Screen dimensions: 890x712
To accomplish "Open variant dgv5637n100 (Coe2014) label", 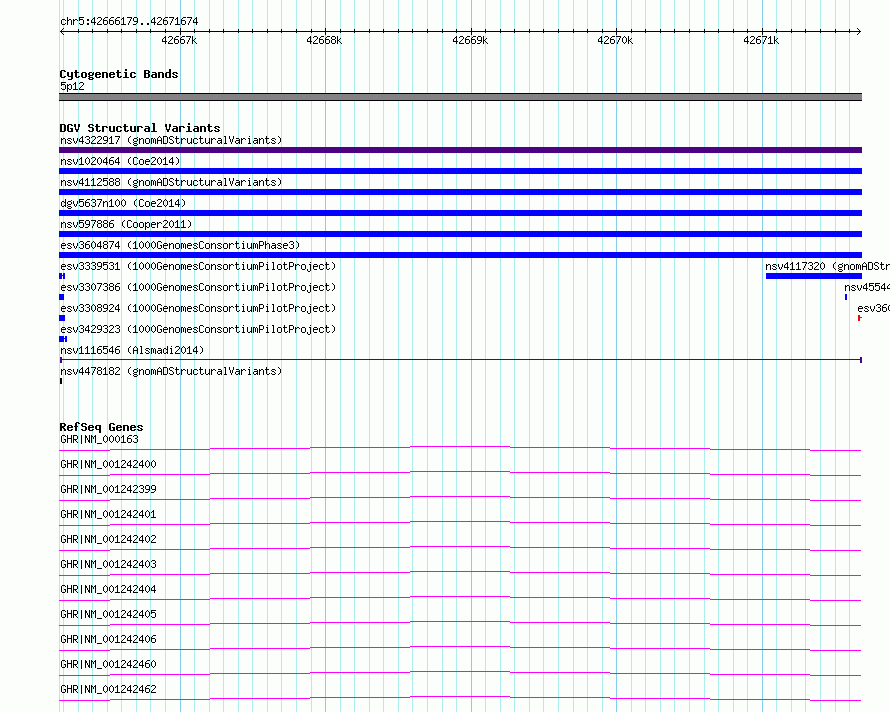I will 123,203.
